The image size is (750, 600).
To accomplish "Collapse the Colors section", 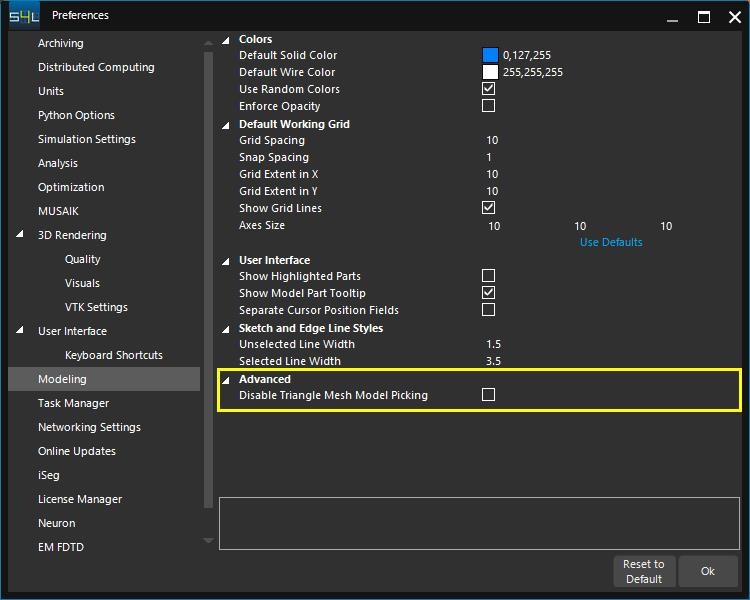I will [226, 40].
